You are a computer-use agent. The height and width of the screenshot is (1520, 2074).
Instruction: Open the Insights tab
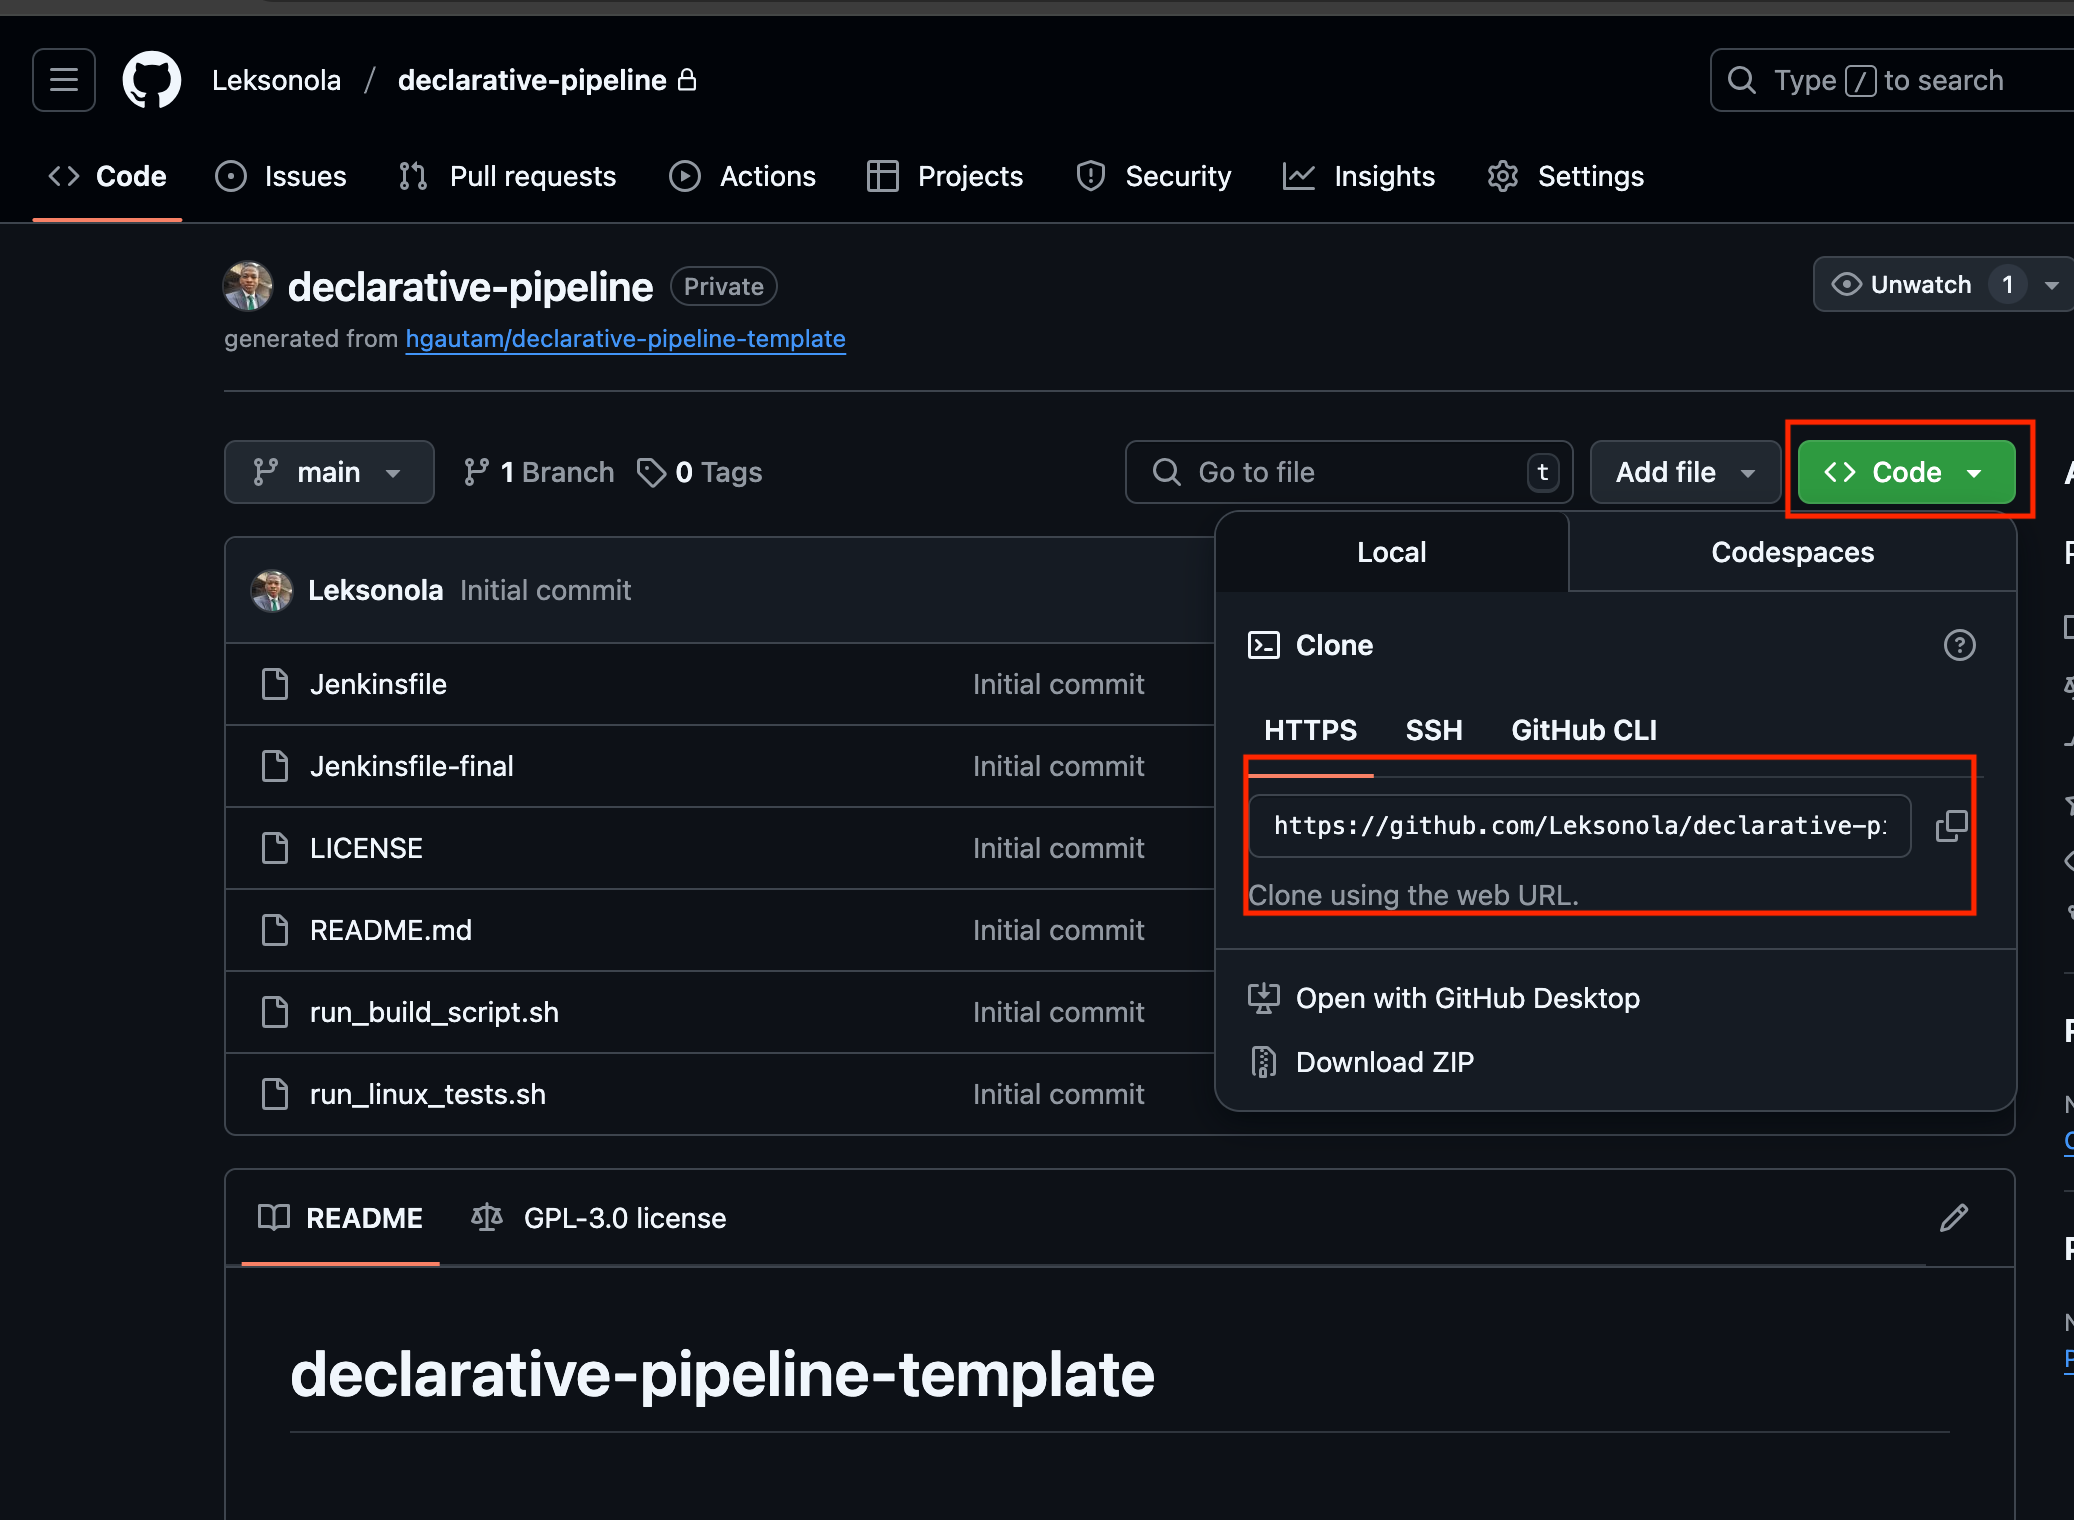click(1359, 176)
